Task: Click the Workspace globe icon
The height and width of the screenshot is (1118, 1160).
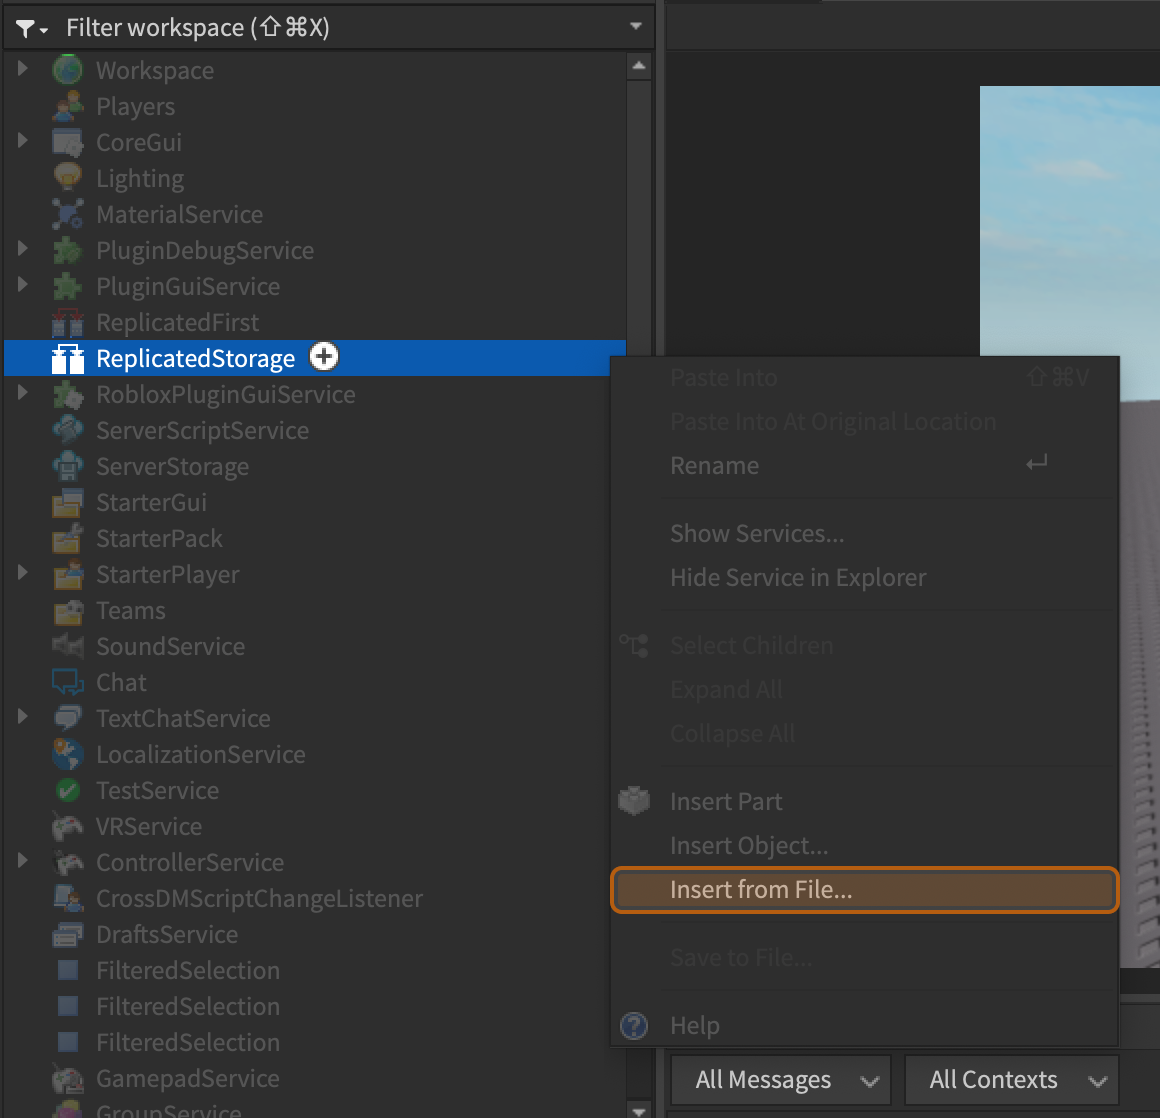Action: tap(67, 70)
